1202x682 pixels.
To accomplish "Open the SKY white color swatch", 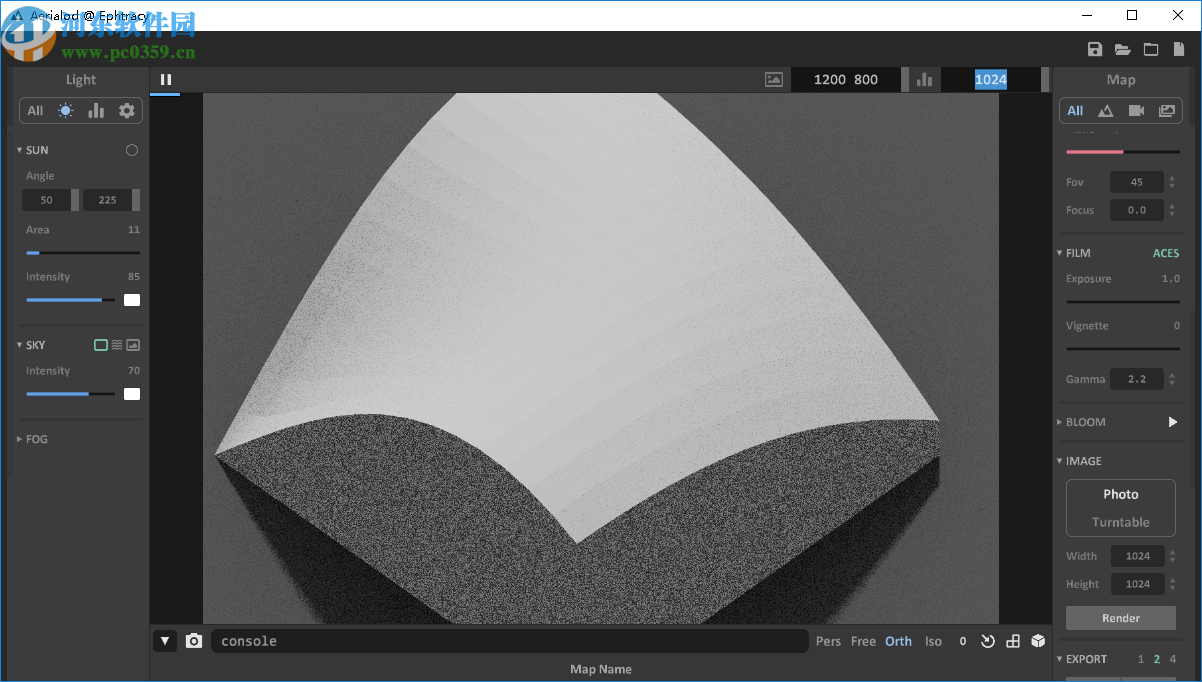I will pyautogui.click(x=132, y=394).
